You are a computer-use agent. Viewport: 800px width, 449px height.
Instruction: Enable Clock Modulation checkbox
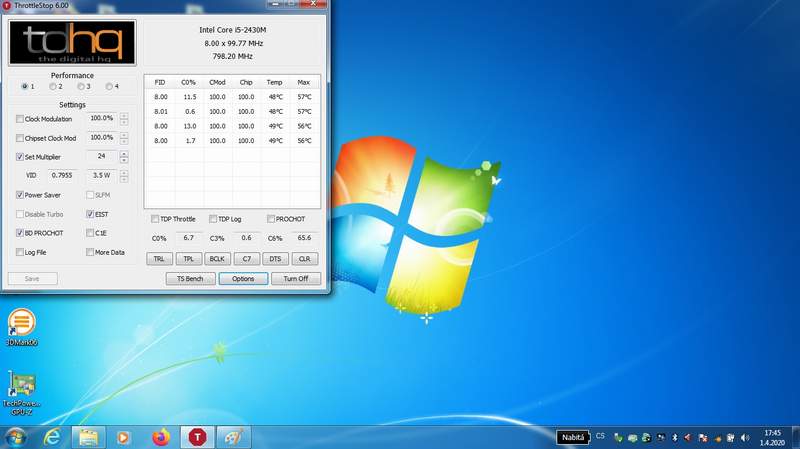pos(19,119)
